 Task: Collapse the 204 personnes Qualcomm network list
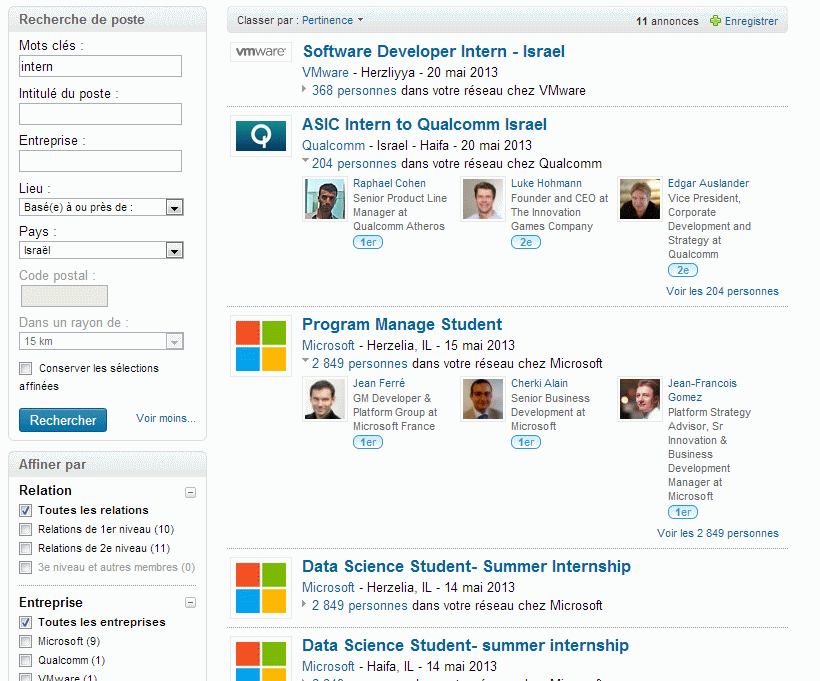(x=305, y=162)
